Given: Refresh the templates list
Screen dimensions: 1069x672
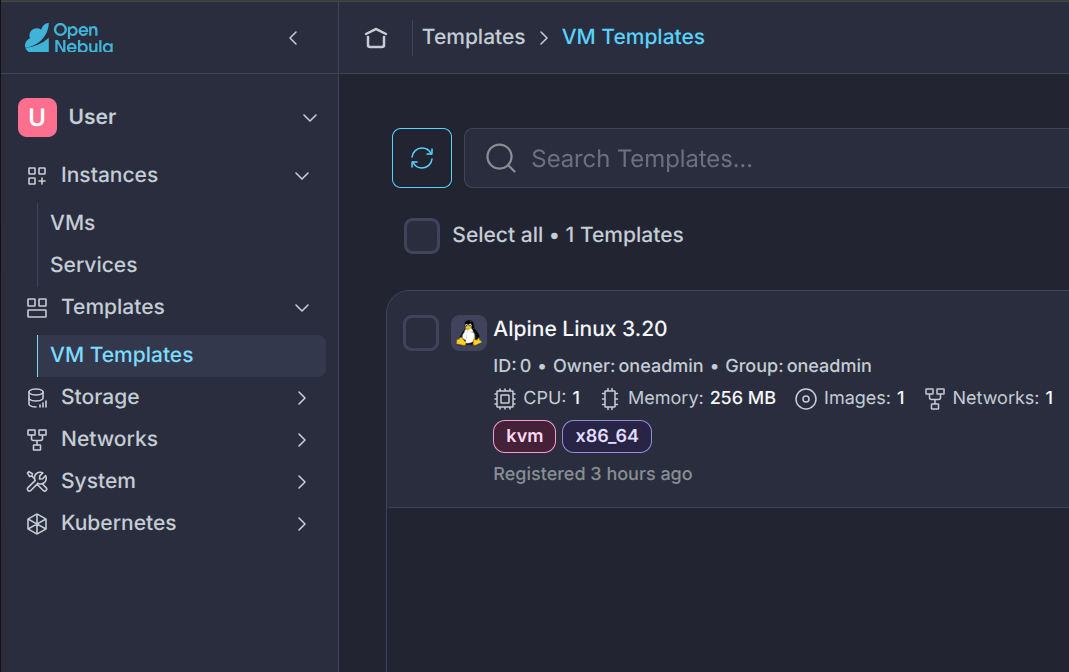Looking at the screenshot, I should (x=422, y=158).
